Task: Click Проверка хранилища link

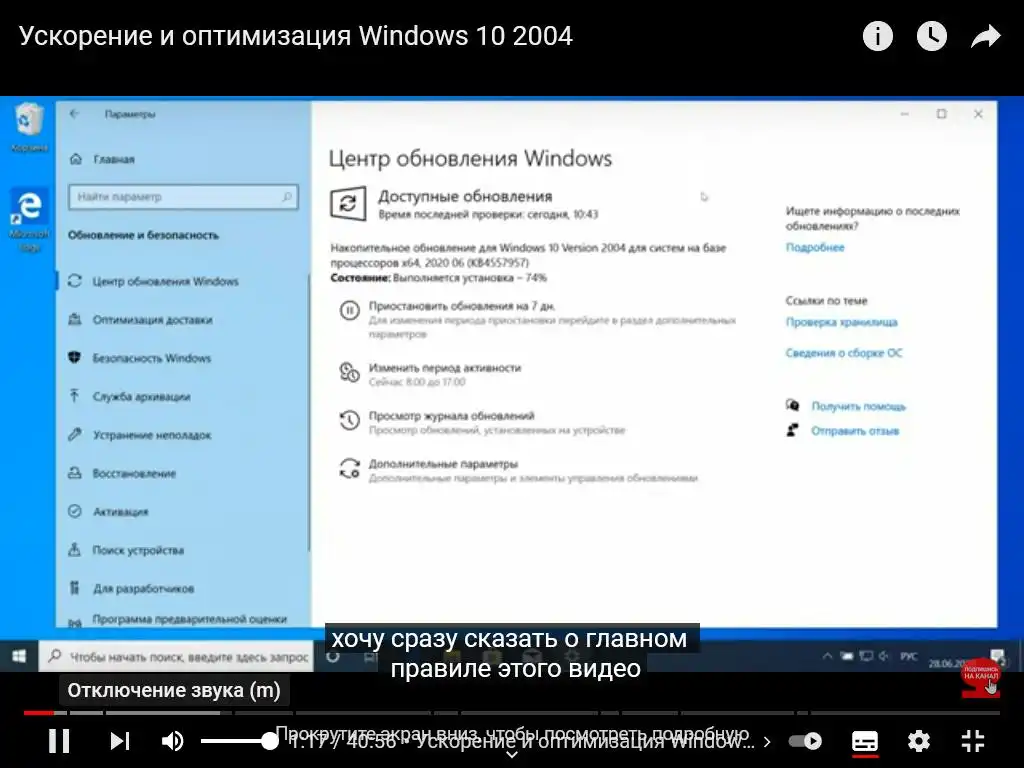Action: coord(841,322)
